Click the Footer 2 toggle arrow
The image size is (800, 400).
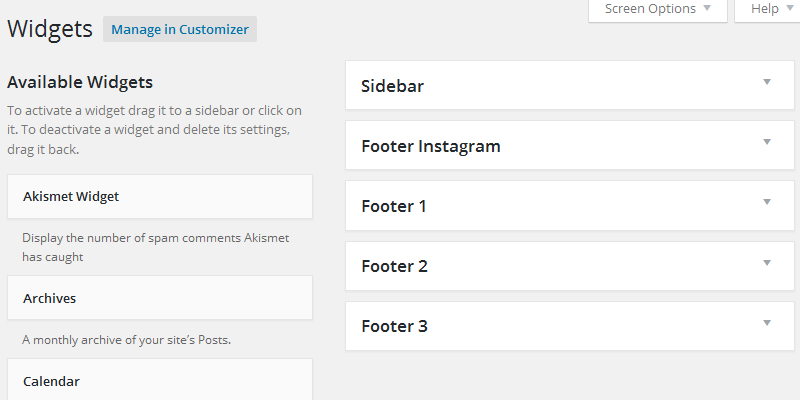pos(767,262)
